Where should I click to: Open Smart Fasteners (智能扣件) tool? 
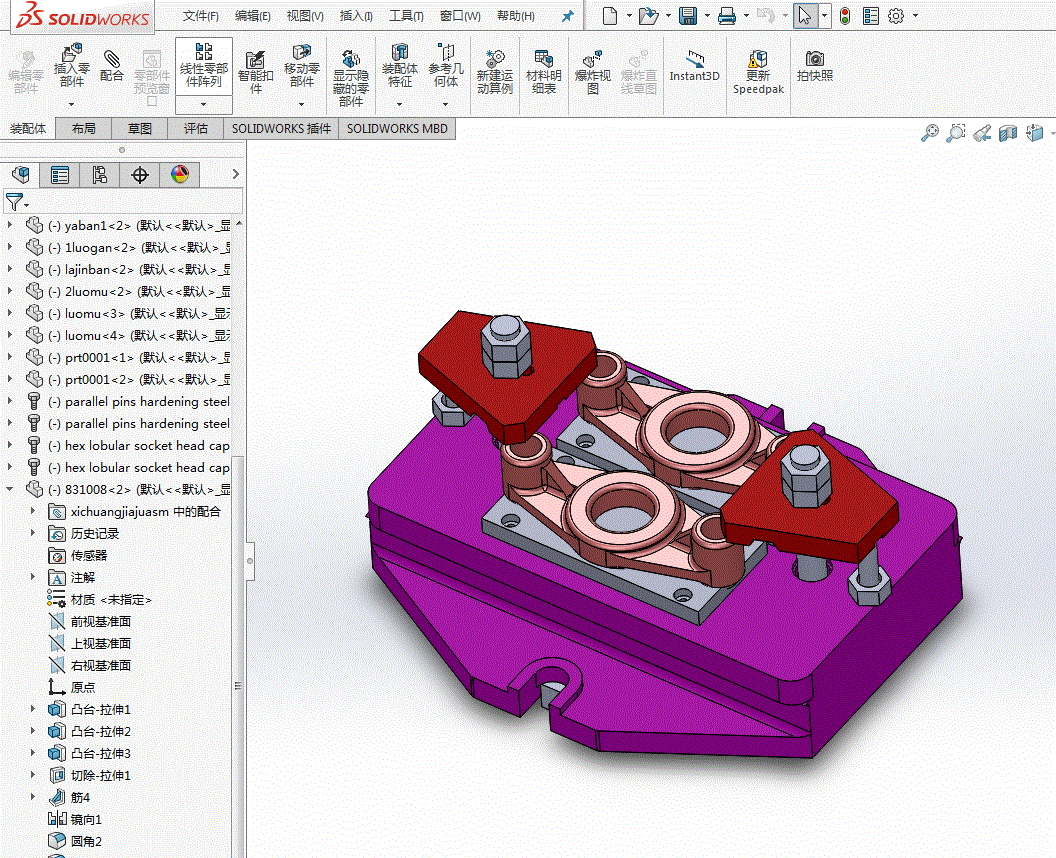tap(255, 72)
